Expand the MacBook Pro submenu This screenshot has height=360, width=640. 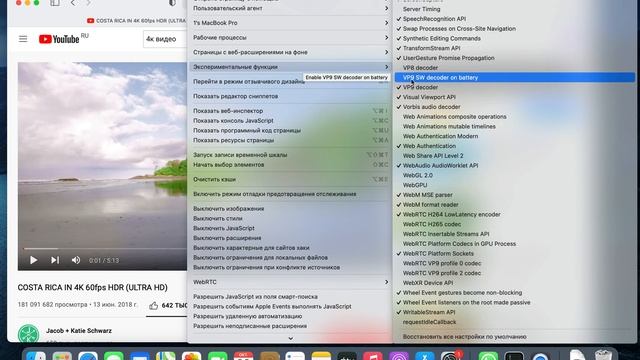click(x=290, y=23)
